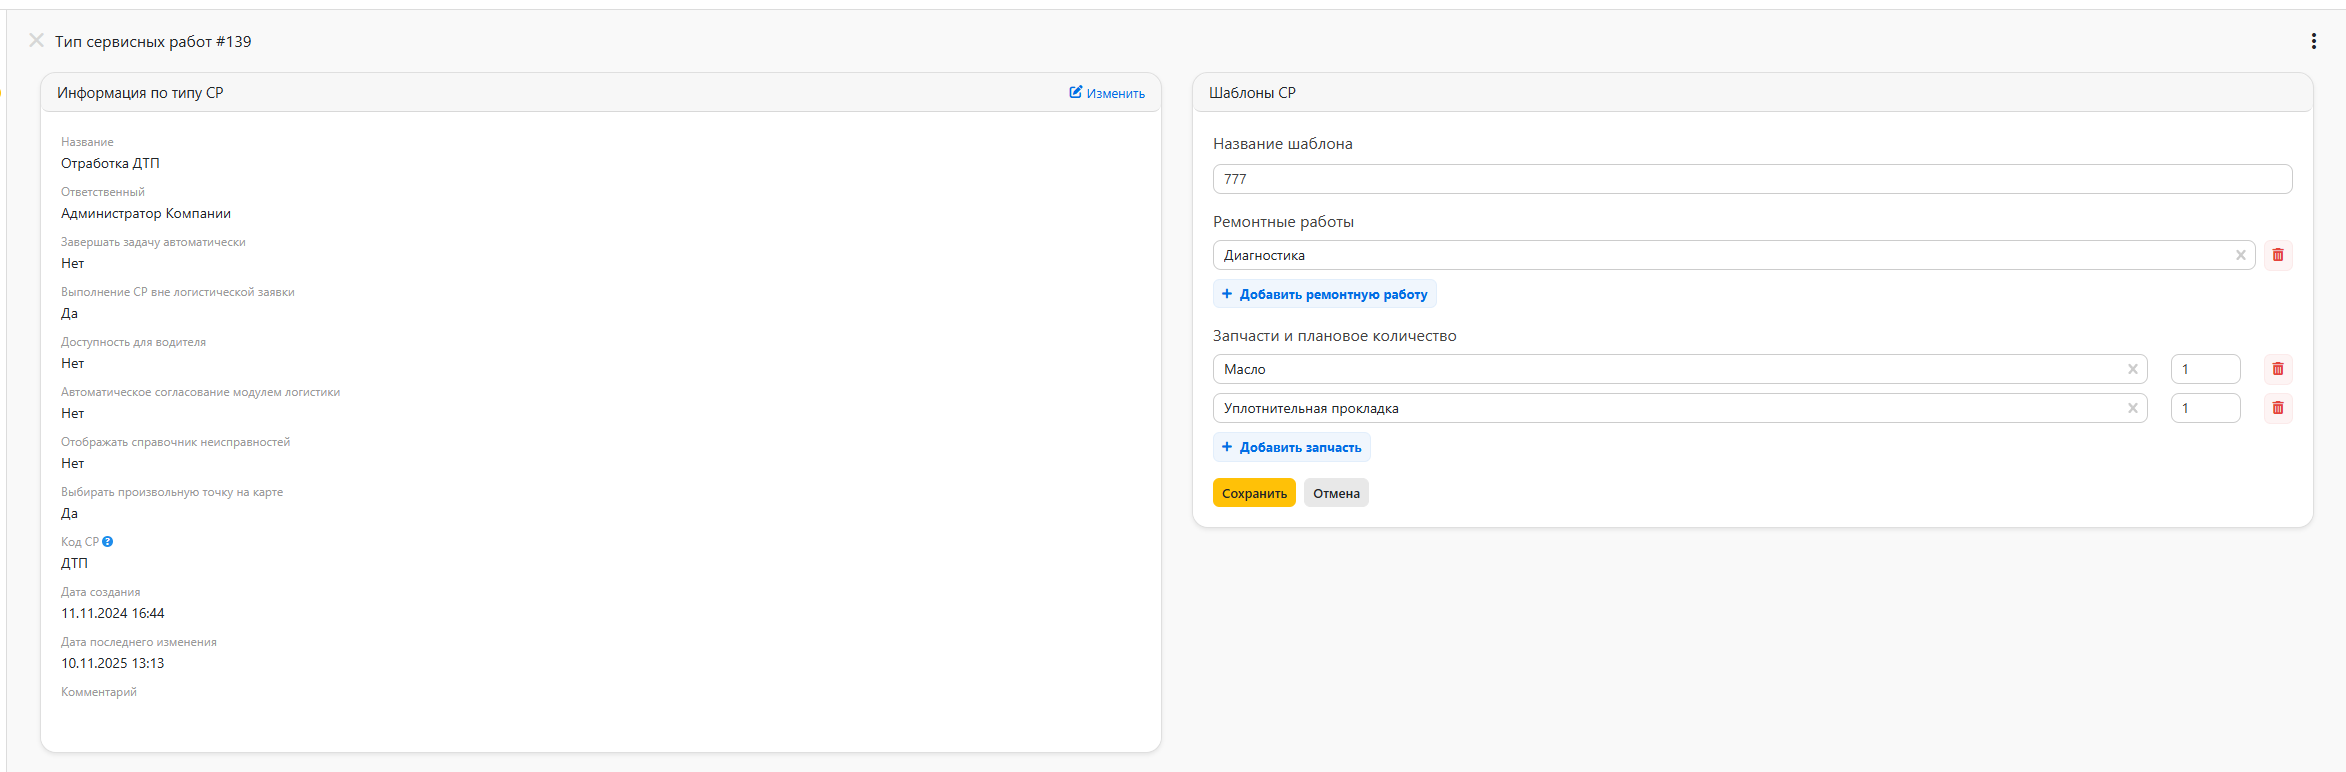This screenshot has height=772, width=2346.
Task: Click the Ремонтные работы label
Action: (1283, 222)
